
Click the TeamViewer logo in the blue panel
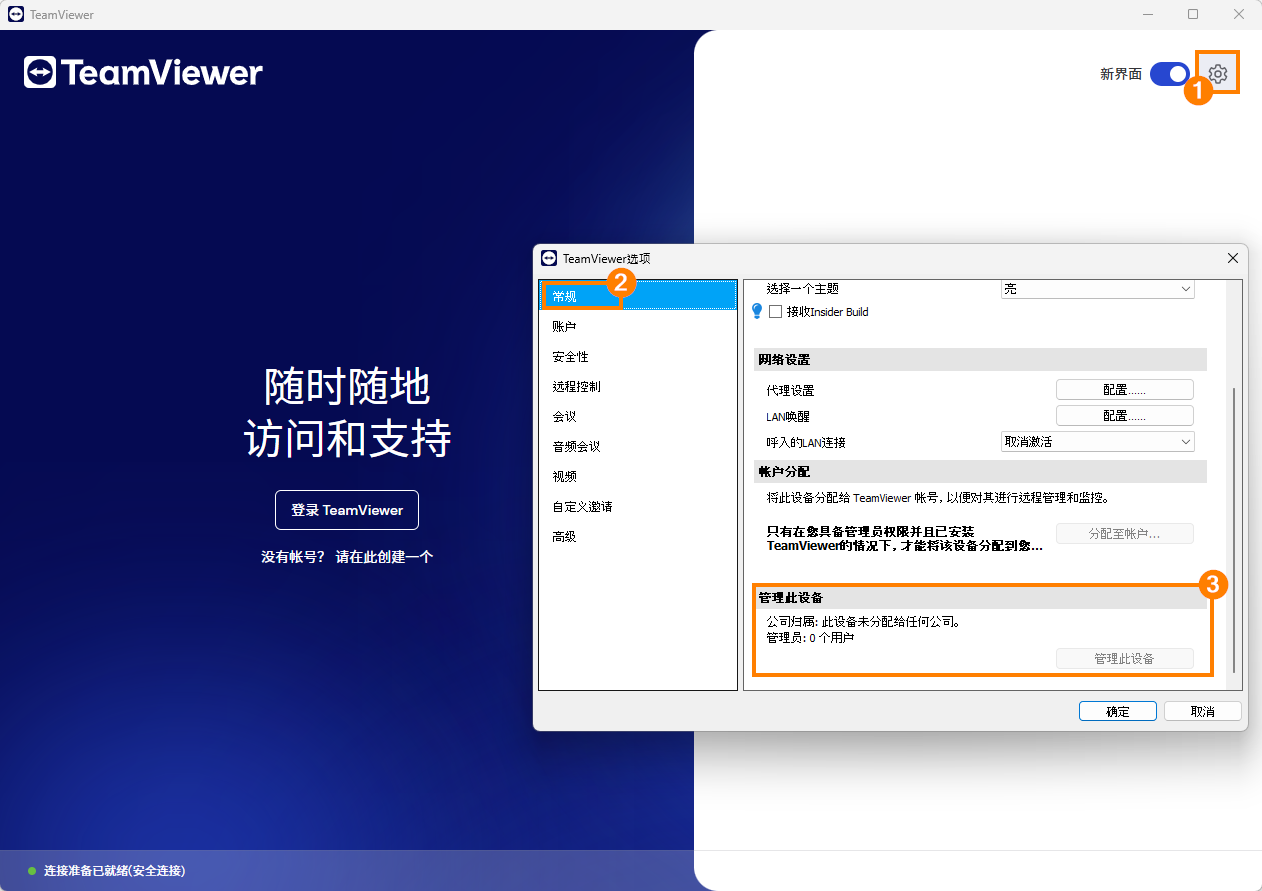pos(143,73)
